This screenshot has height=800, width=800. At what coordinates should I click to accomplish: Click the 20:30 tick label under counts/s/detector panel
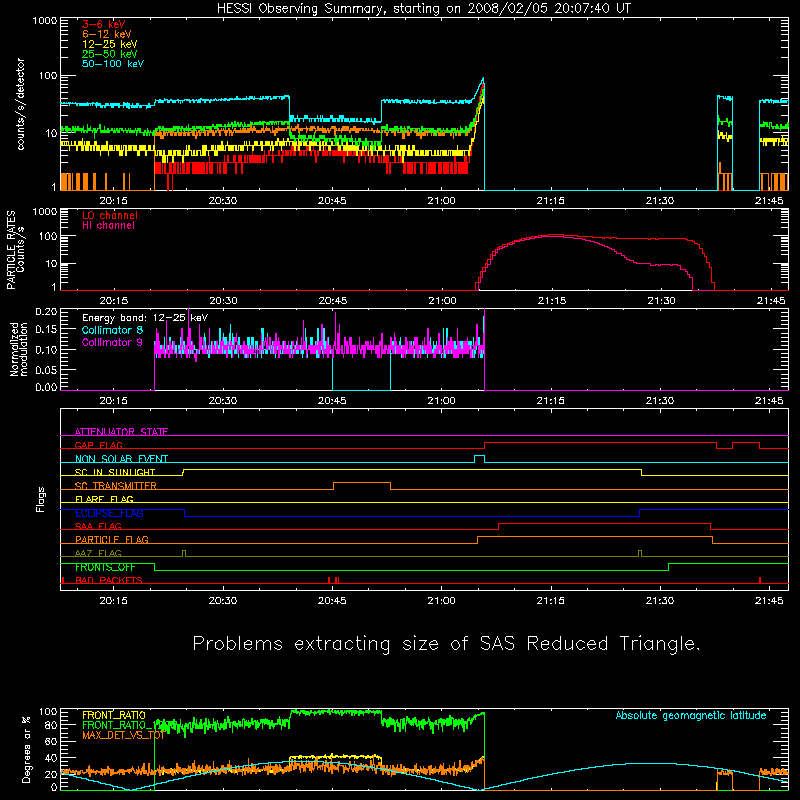pyautogui.click(x=223, y=201)
